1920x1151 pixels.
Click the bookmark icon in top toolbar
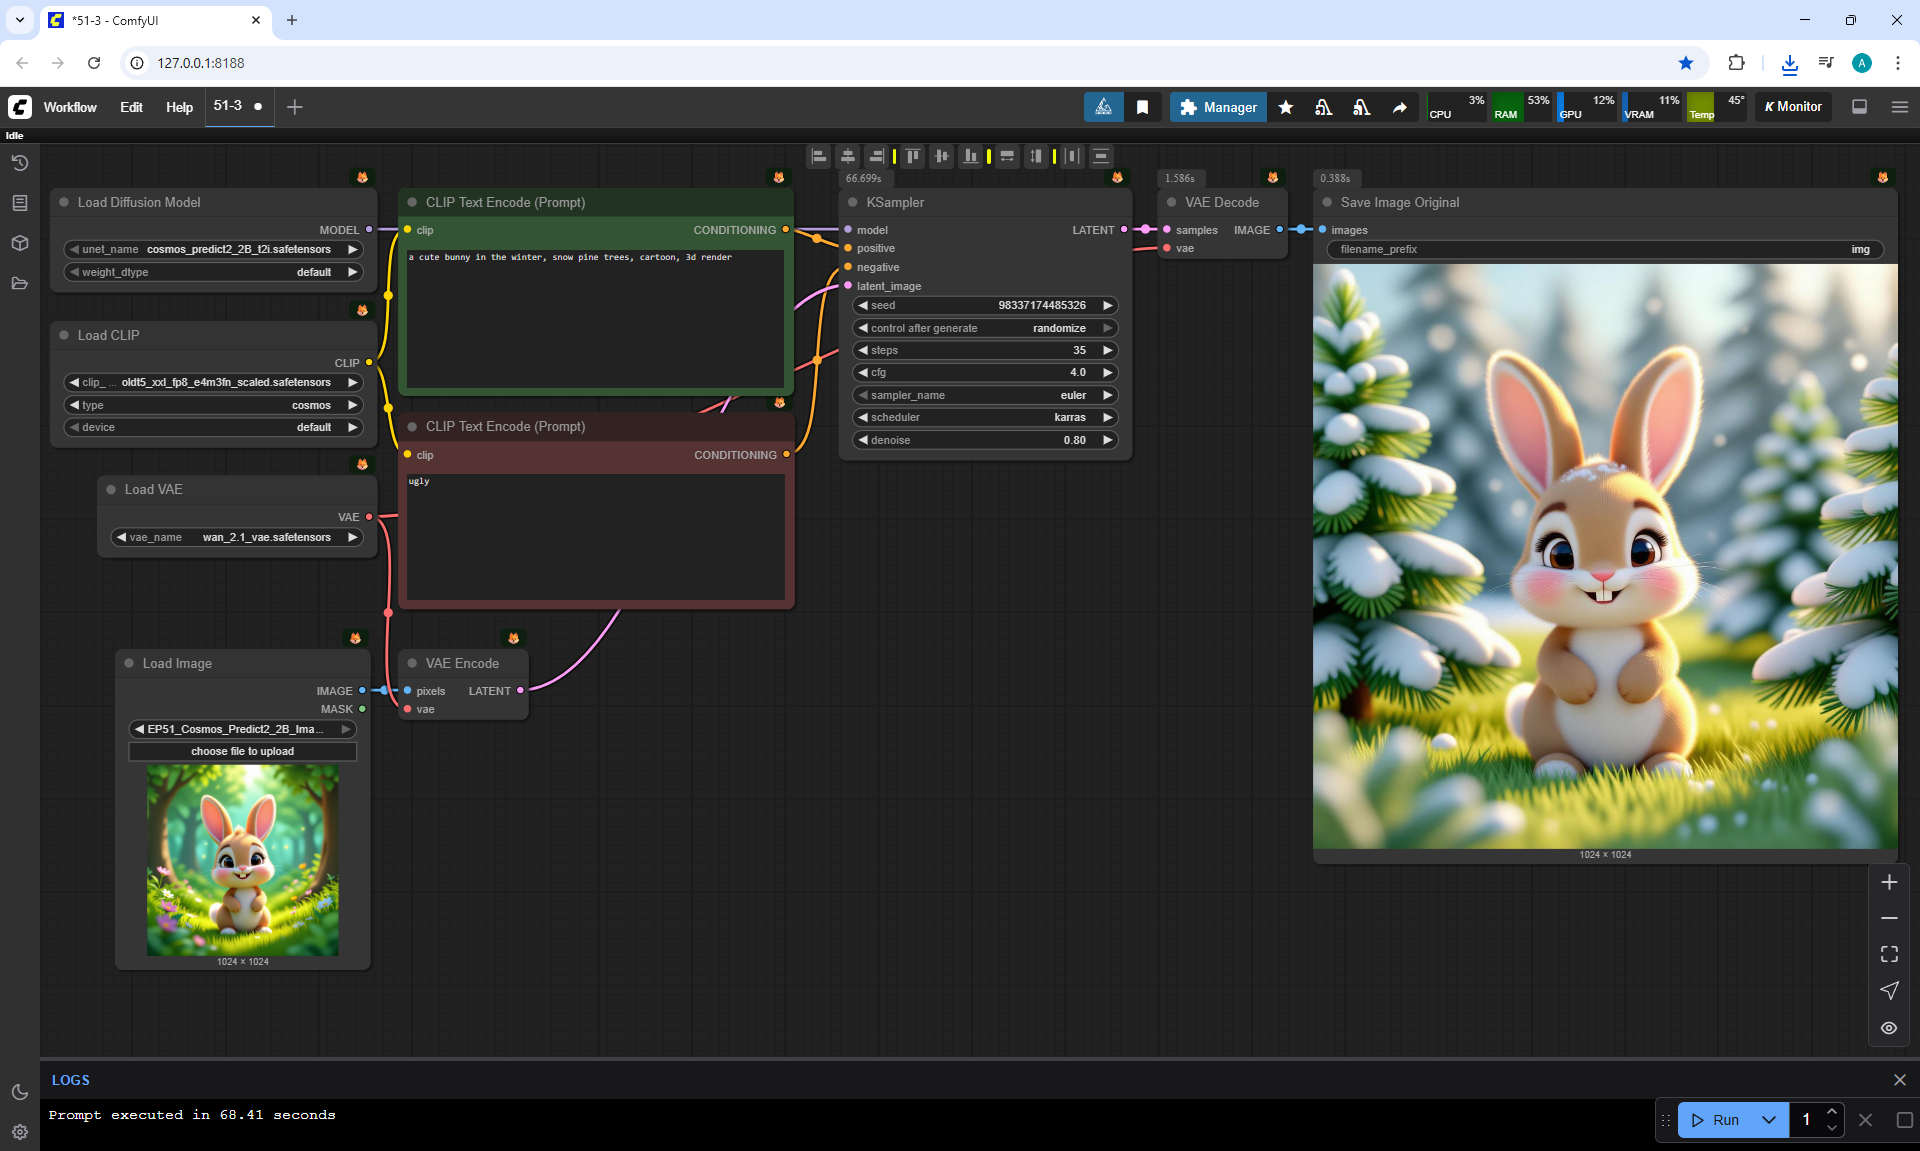(1142, 107)
